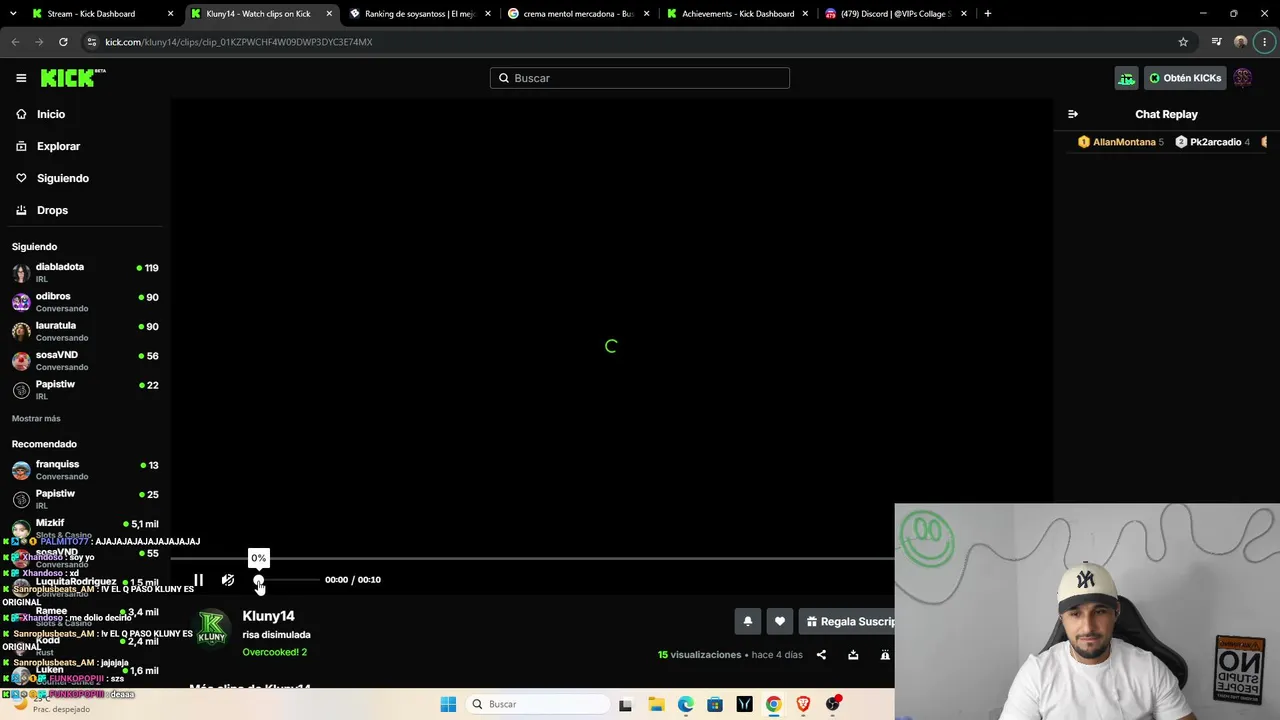The height and width of the screenshot is (720, 1280).
Task: Reload the current page
Action: (x=63, y=42)
